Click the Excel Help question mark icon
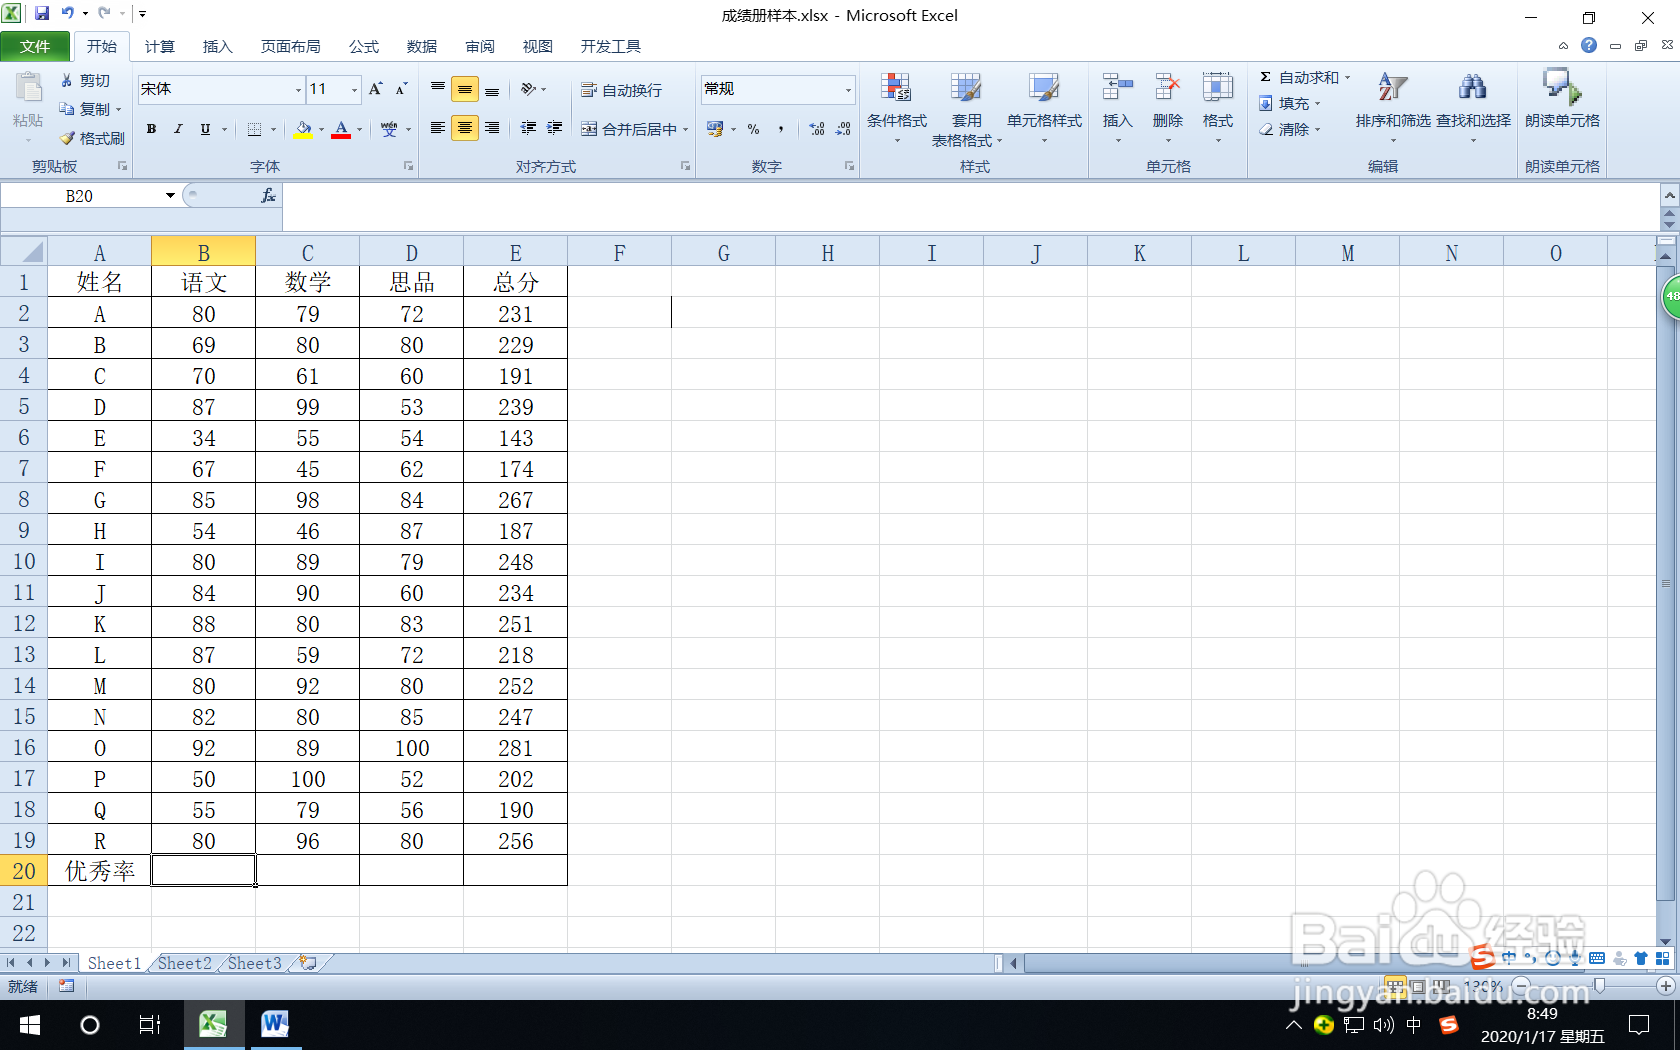The width and height of the screenshot is (1680, 1050). (x=1589, y=45)
